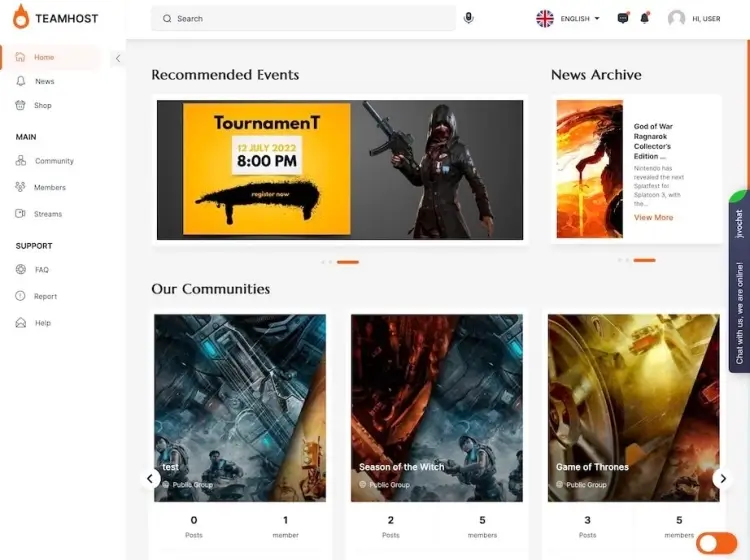Go to Members in sidebar
750x560 pixels.
tap(50, 187)
